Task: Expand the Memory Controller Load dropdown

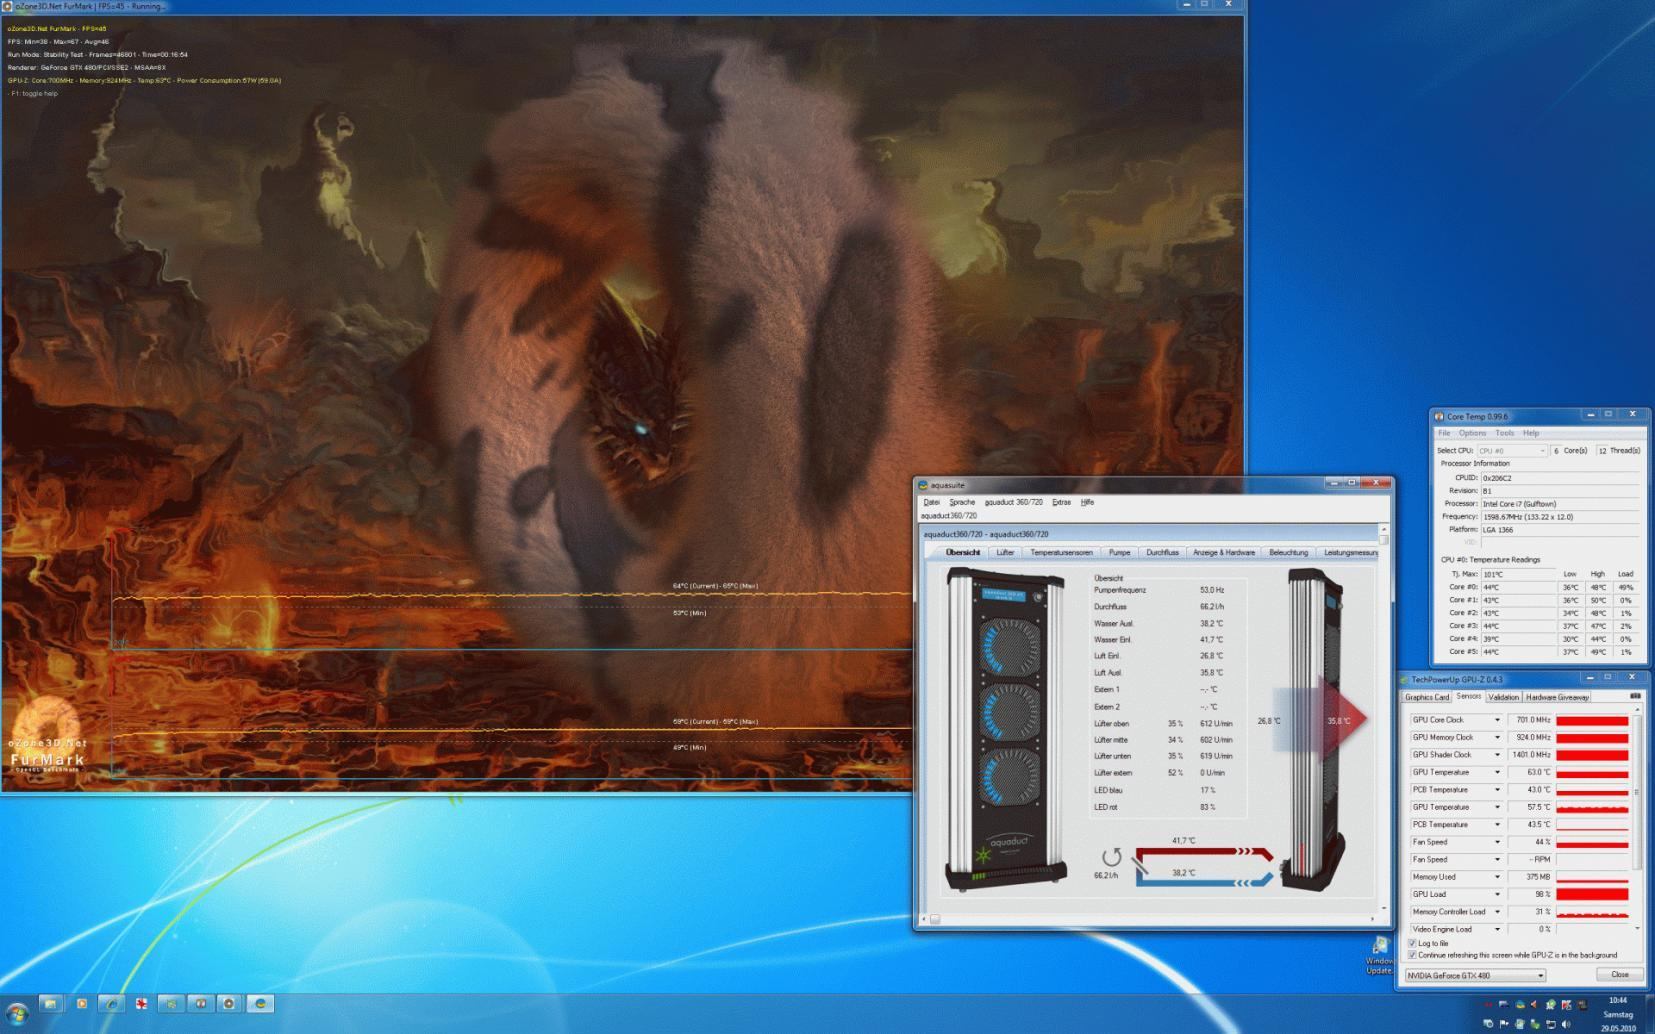Action: pyautogui.click(x=1497, y=912)
